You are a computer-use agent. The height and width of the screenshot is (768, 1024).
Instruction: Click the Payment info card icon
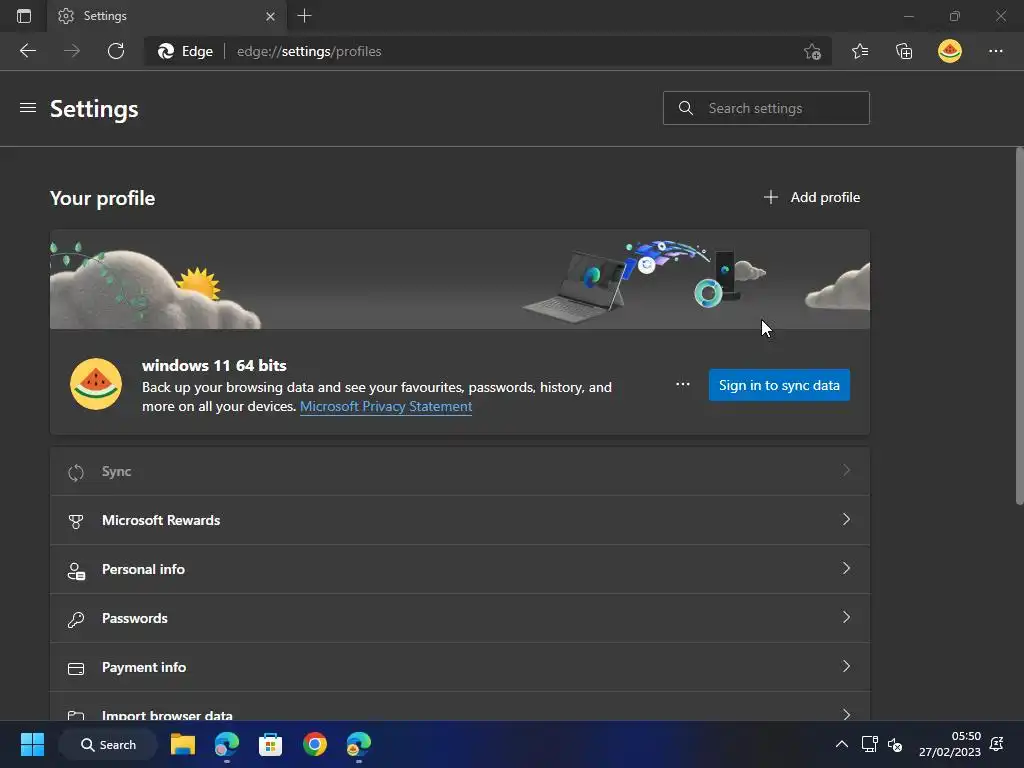click(76, 668)
